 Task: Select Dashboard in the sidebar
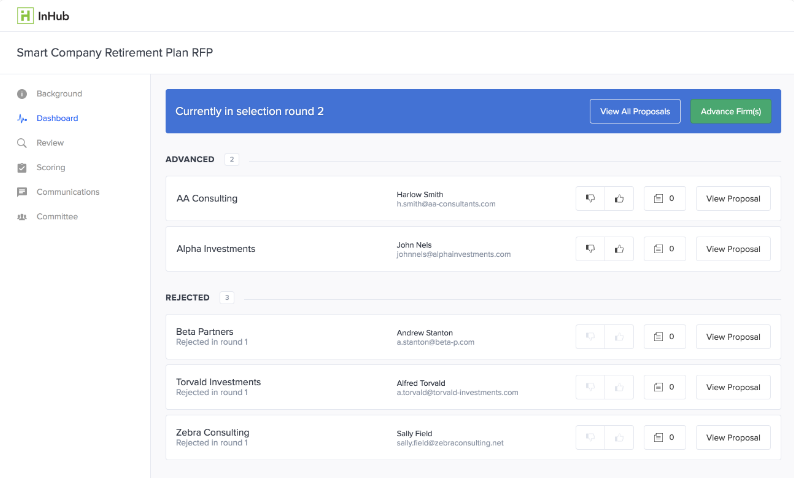(x=57, y=118)
